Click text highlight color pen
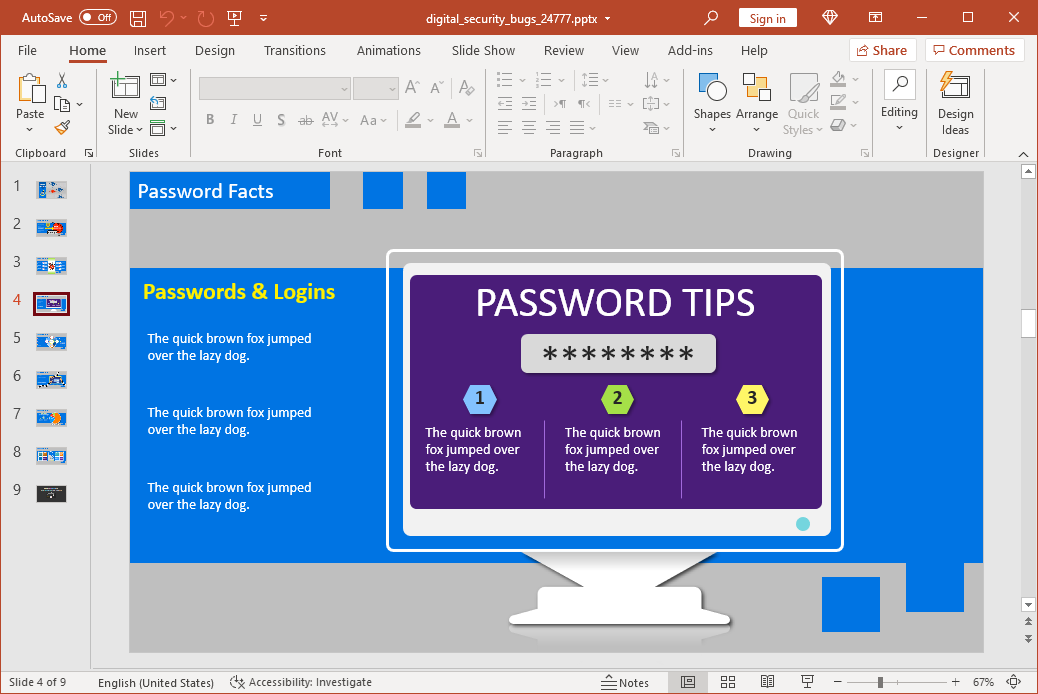Image resolution: width=1038 pixels, height=694 pixels. tap(413, 120)
